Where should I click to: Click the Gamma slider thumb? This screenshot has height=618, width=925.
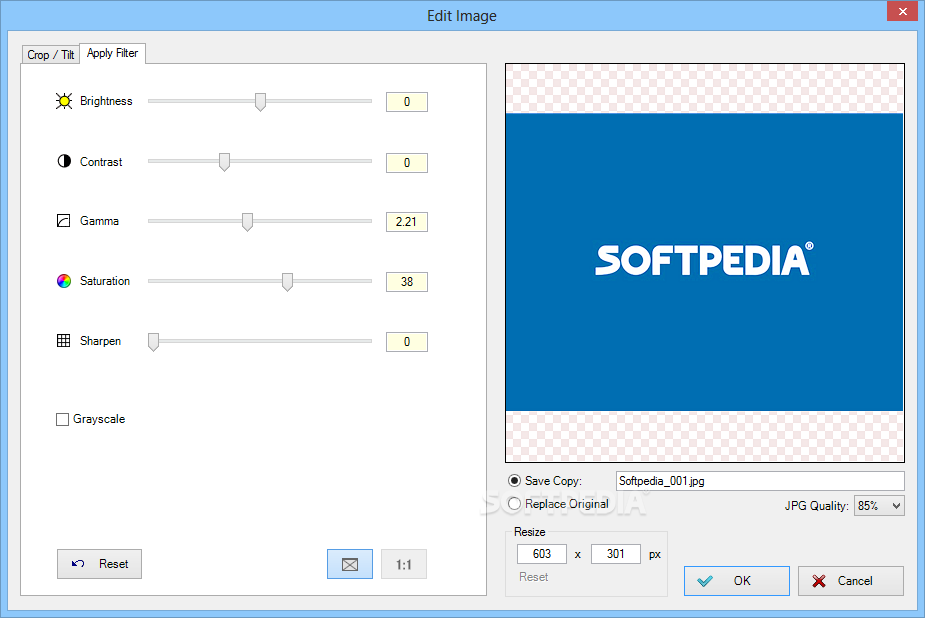click(247, 222)
